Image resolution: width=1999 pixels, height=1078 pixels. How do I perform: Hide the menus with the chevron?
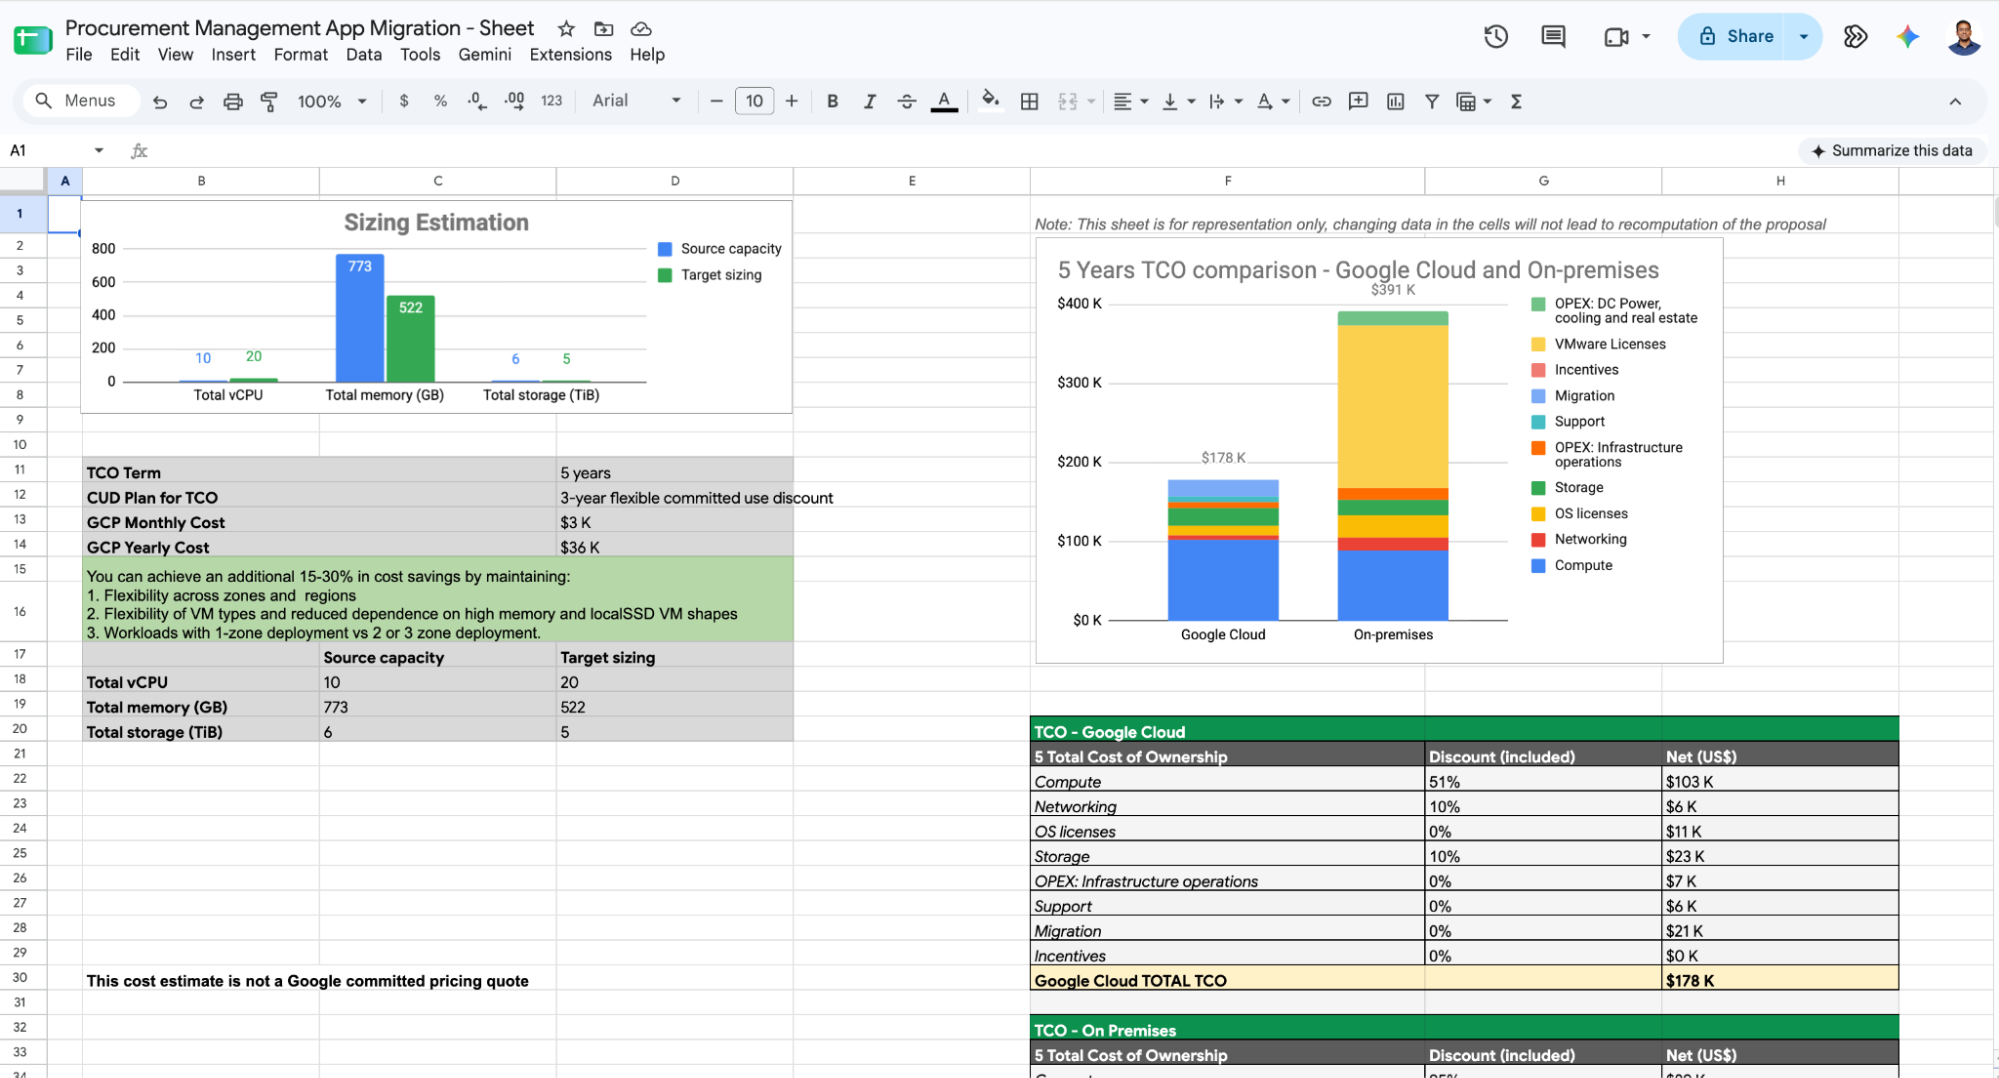click(1955, 101)
